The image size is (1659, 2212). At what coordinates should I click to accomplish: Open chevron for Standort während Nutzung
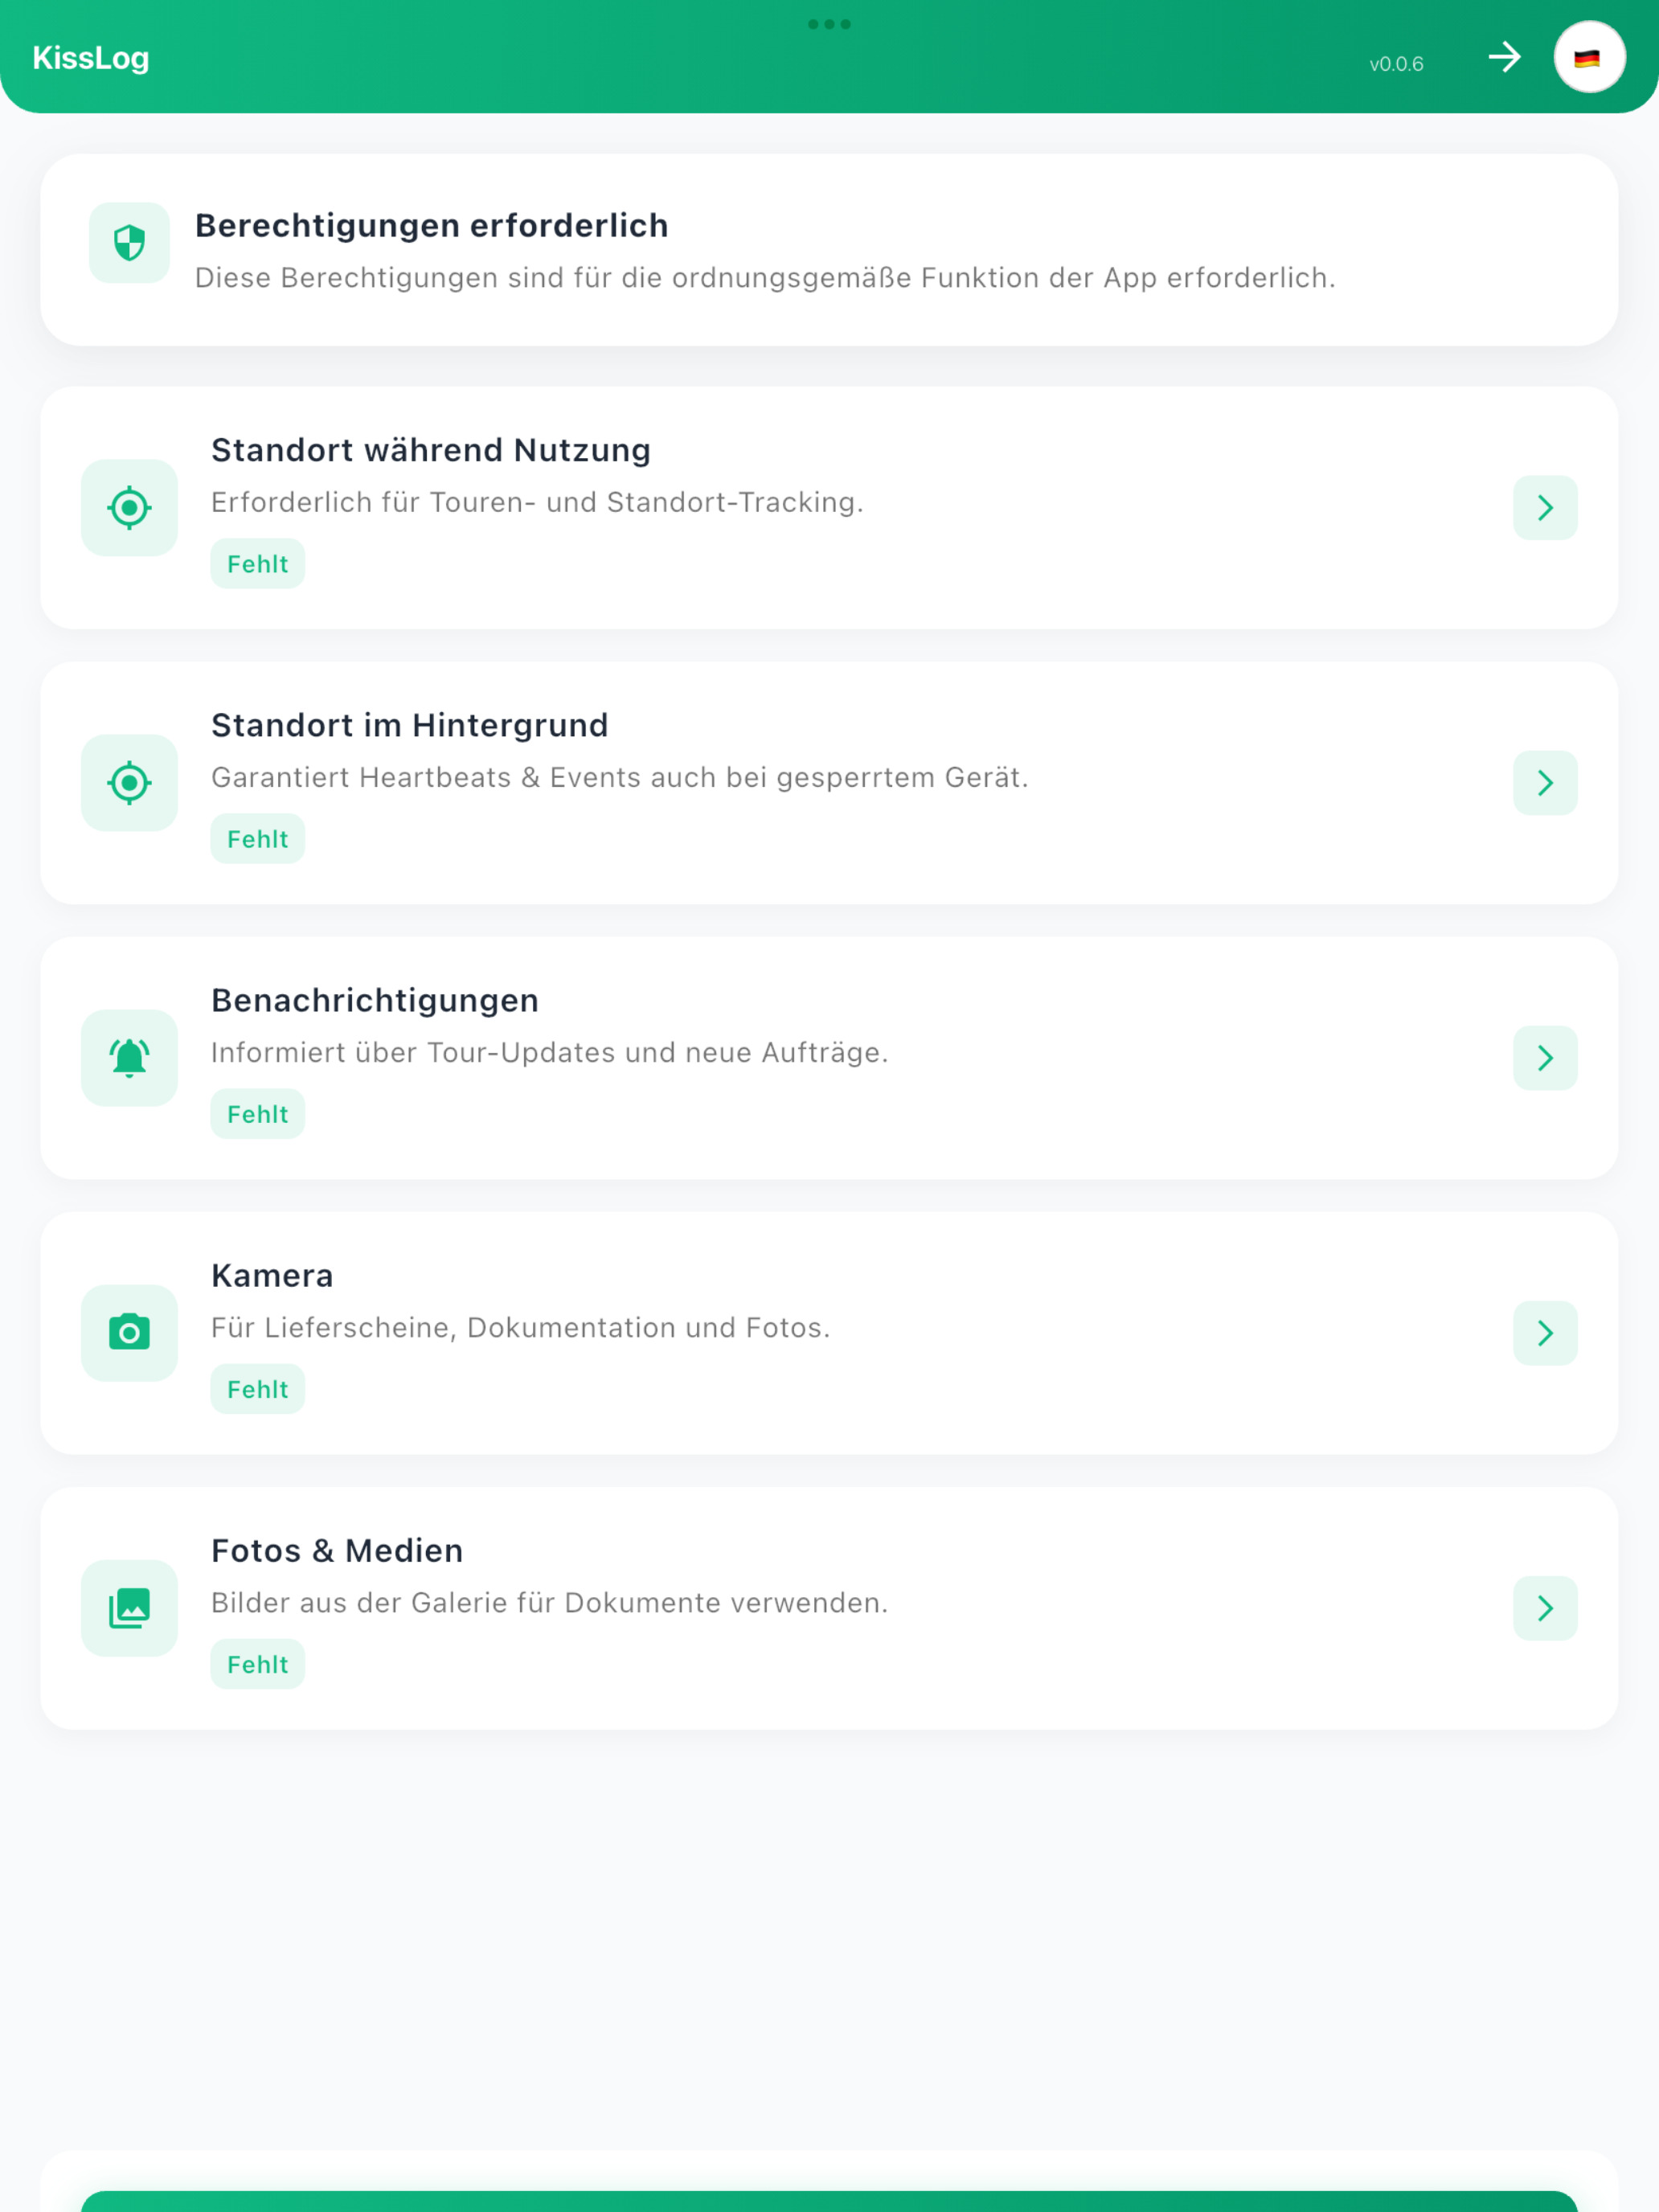[1545, 508]
